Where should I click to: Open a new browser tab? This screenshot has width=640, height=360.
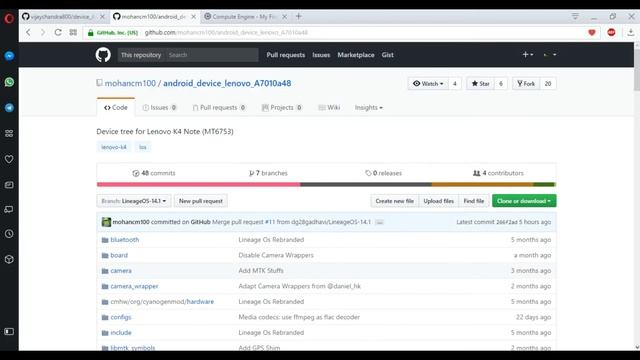[299, 16]
